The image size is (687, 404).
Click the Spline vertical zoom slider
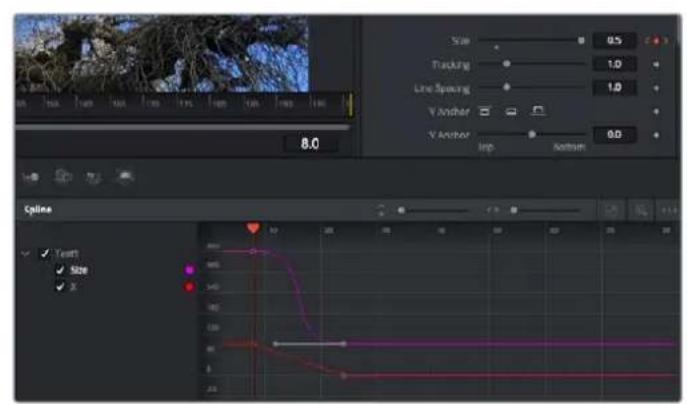coord(432,210)
